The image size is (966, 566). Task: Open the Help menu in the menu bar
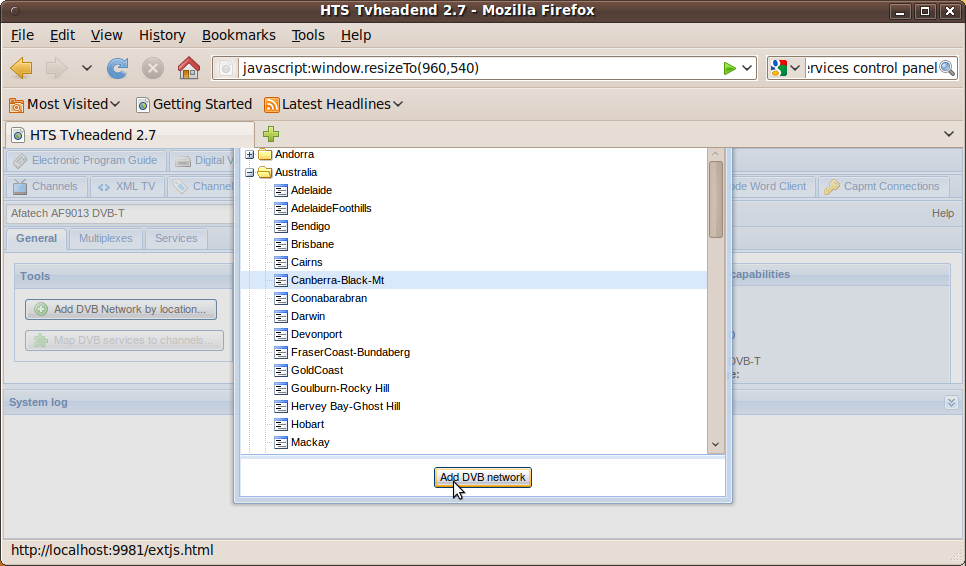pyautogui.click(x=356, y=35)
